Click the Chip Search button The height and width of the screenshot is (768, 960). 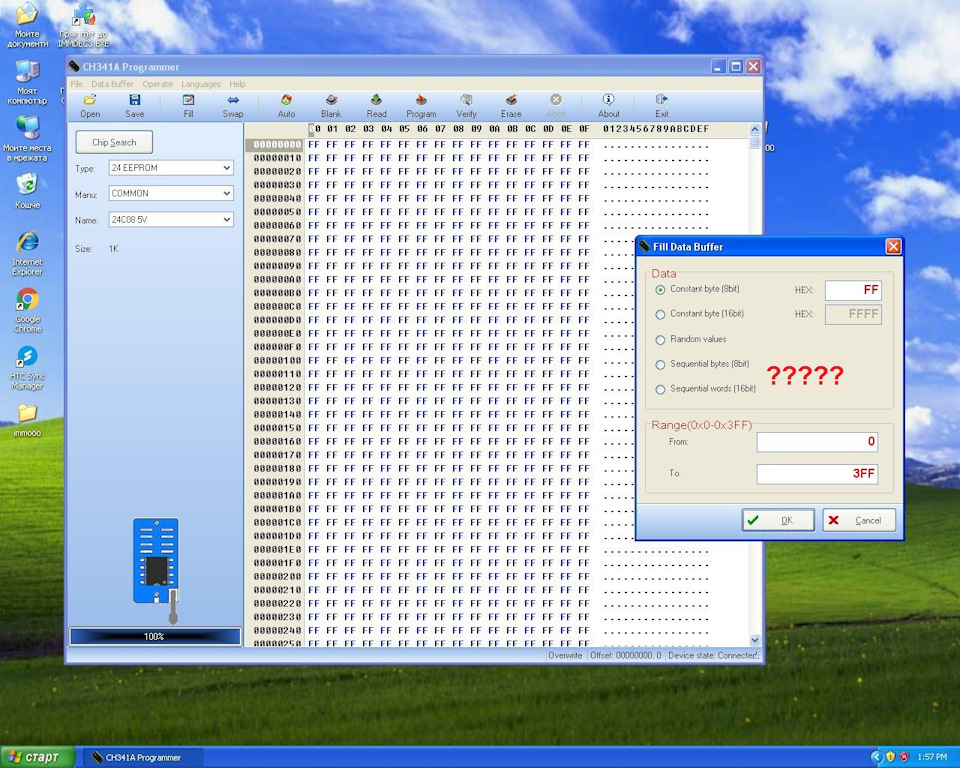coord(114,142)
